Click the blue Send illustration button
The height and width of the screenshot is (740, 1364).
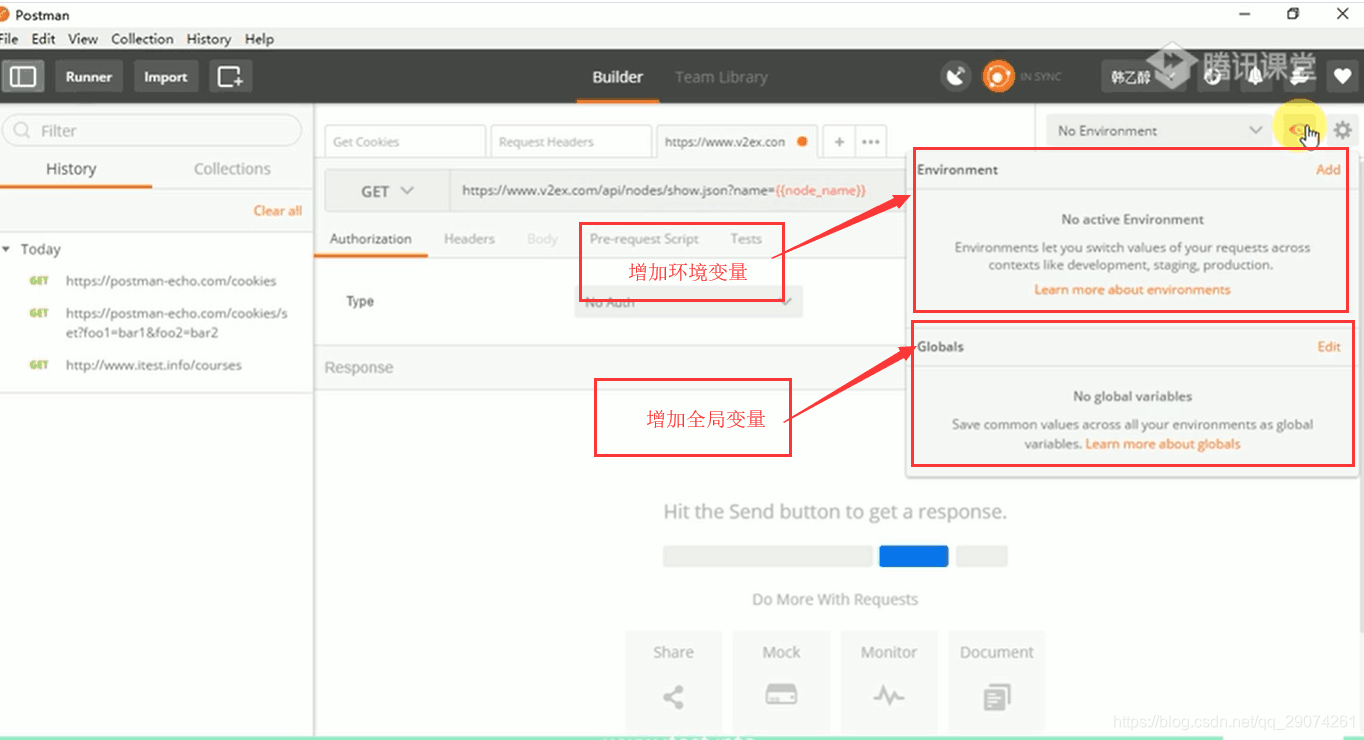[913, 556]
